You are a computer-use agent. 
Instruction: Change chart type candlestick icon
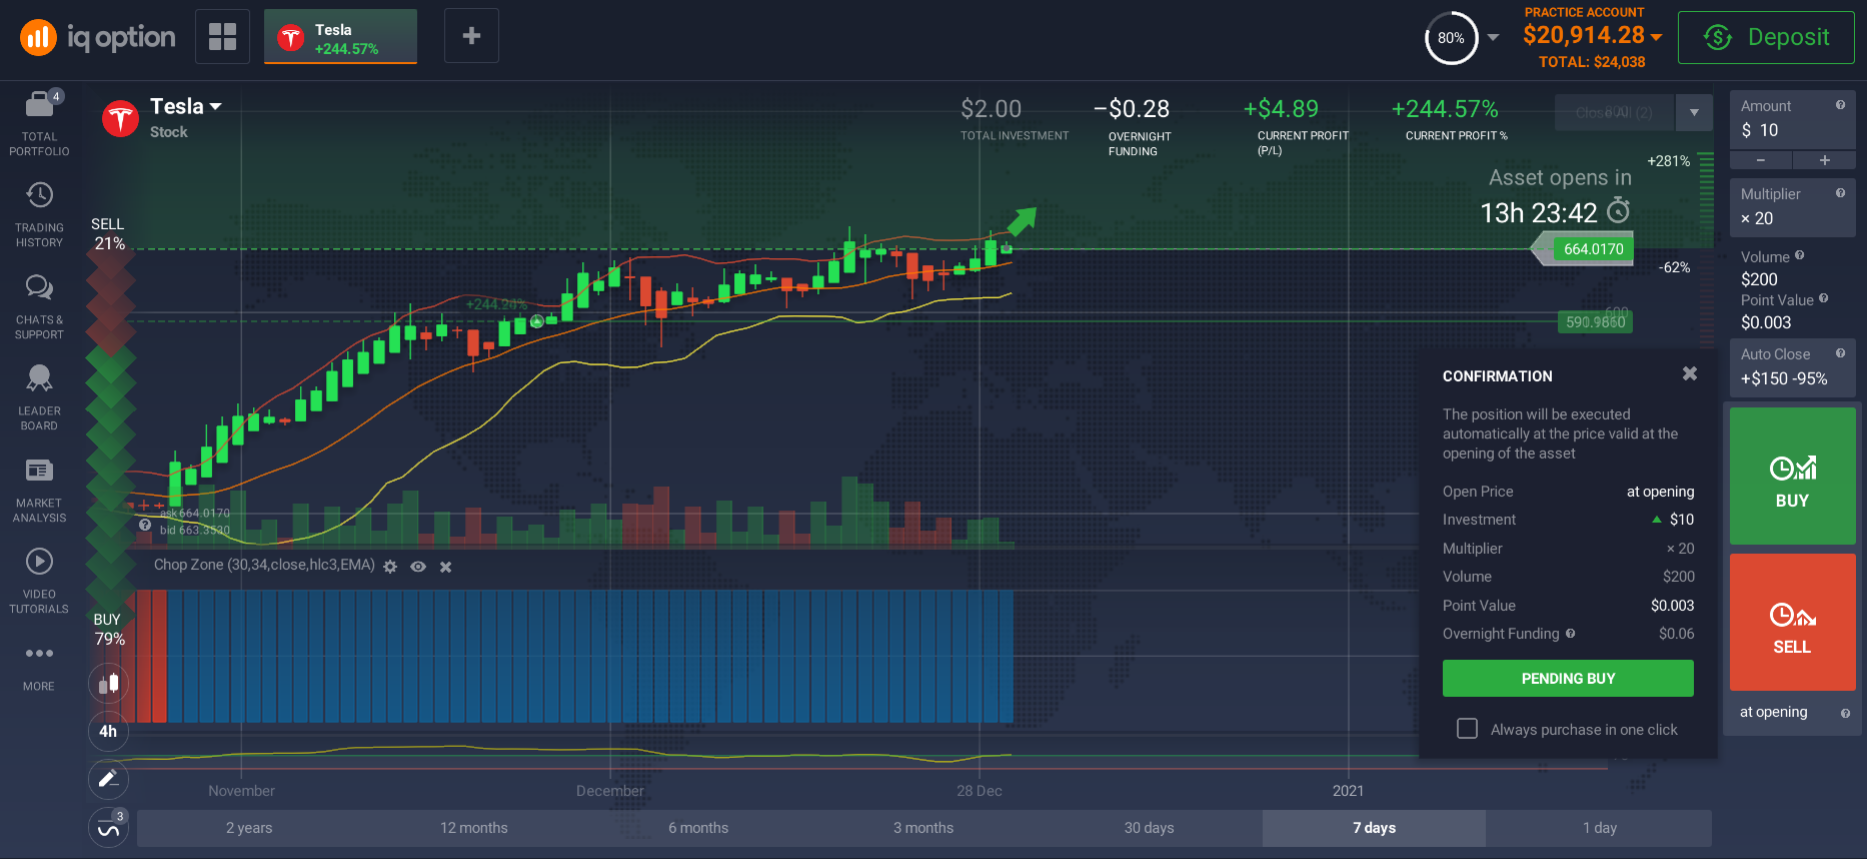tap(108, 684)
